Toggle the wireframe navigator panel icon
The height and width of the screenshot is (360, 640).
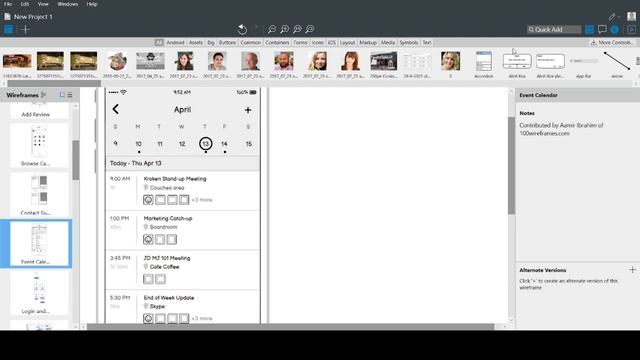point(9,29)
